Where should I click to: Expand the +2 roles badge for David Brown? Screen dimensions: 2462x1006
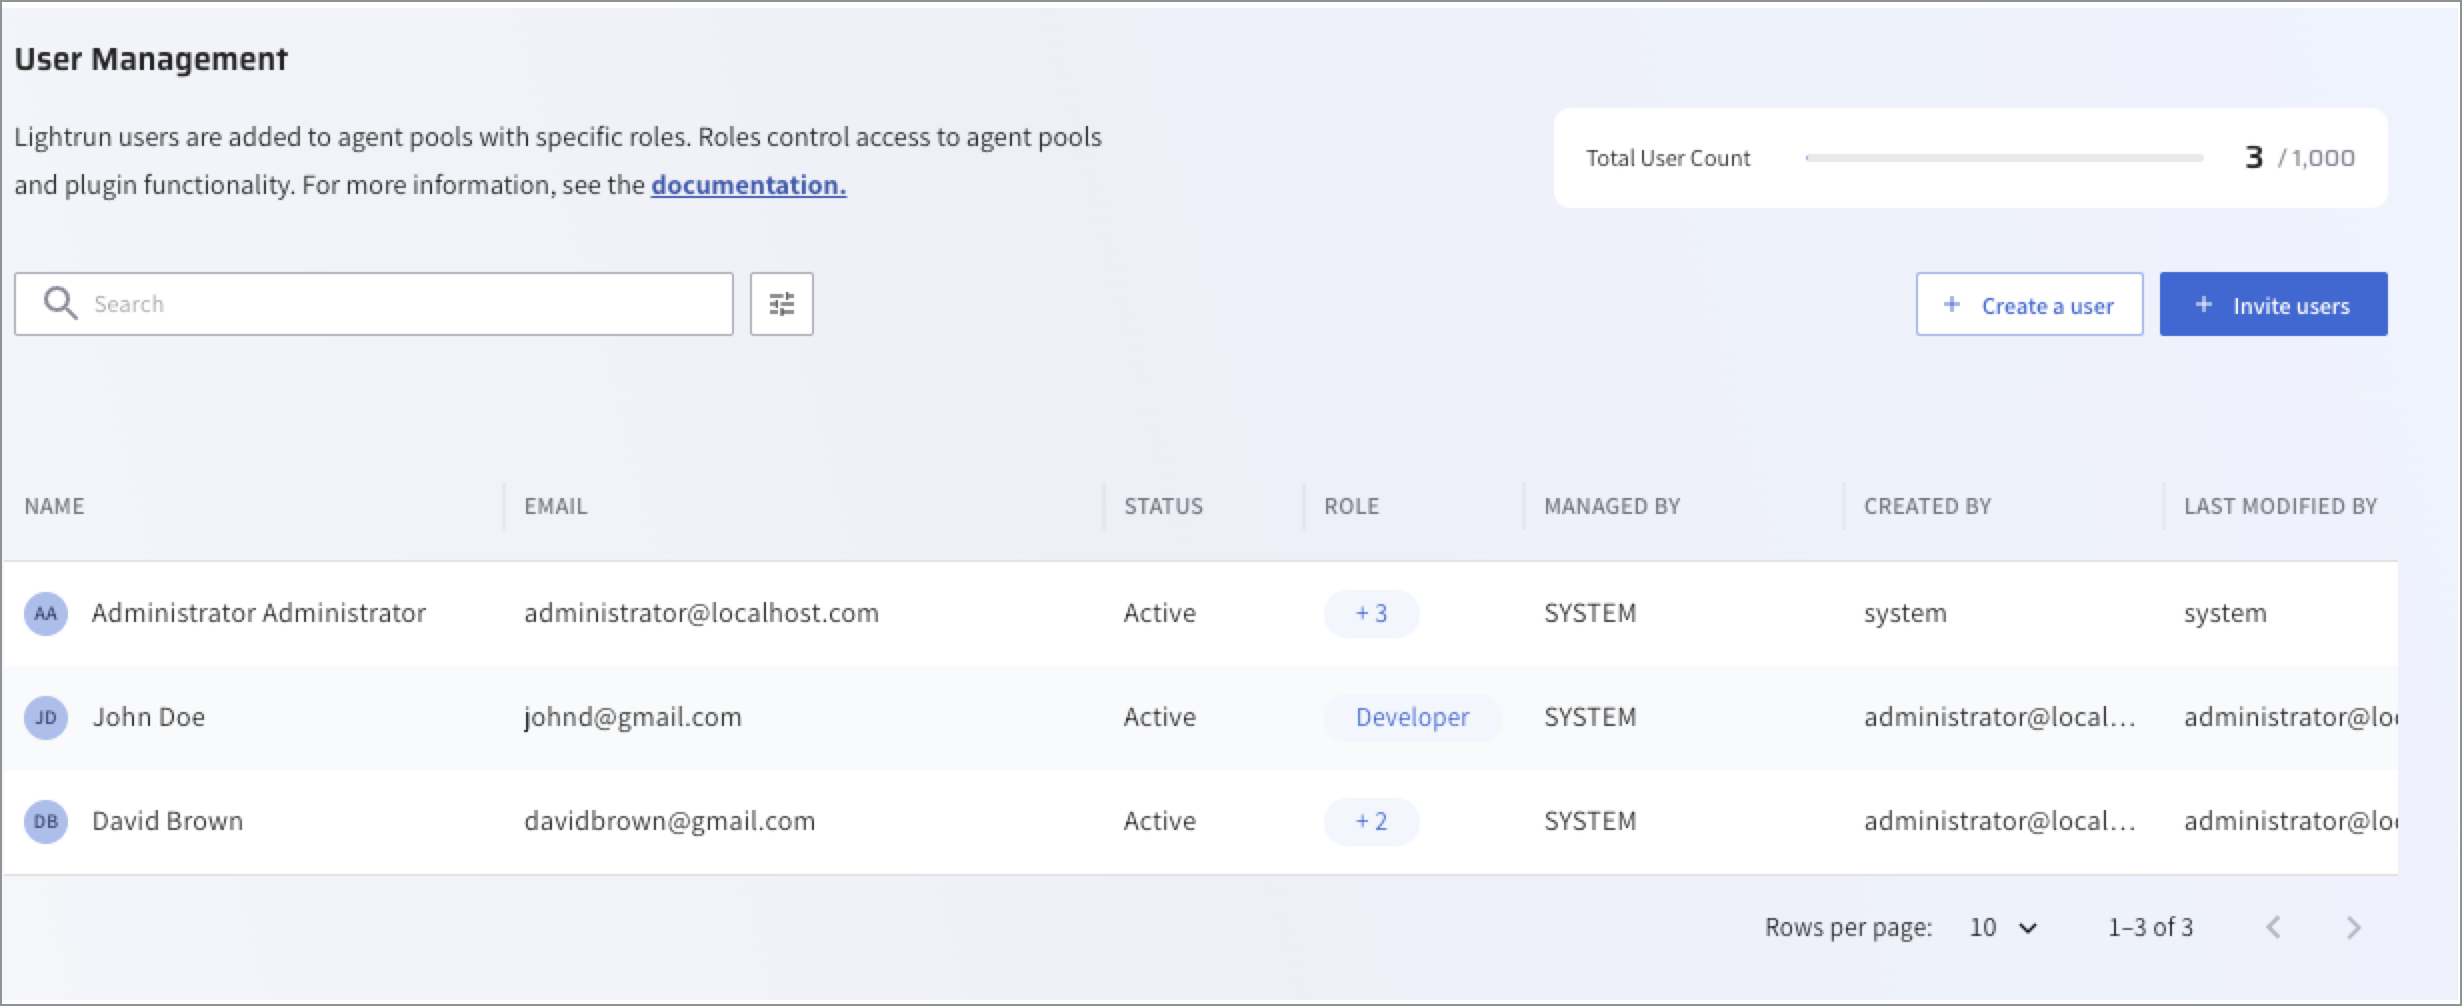pos(1371,821)
